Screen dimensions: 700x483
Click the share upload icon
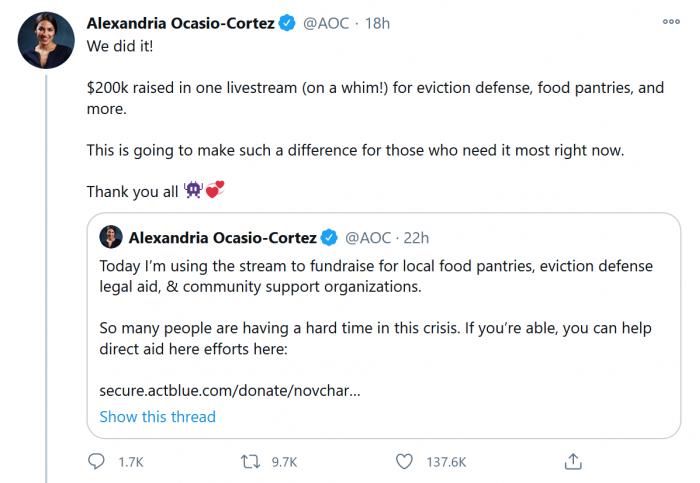pos(573,461)
